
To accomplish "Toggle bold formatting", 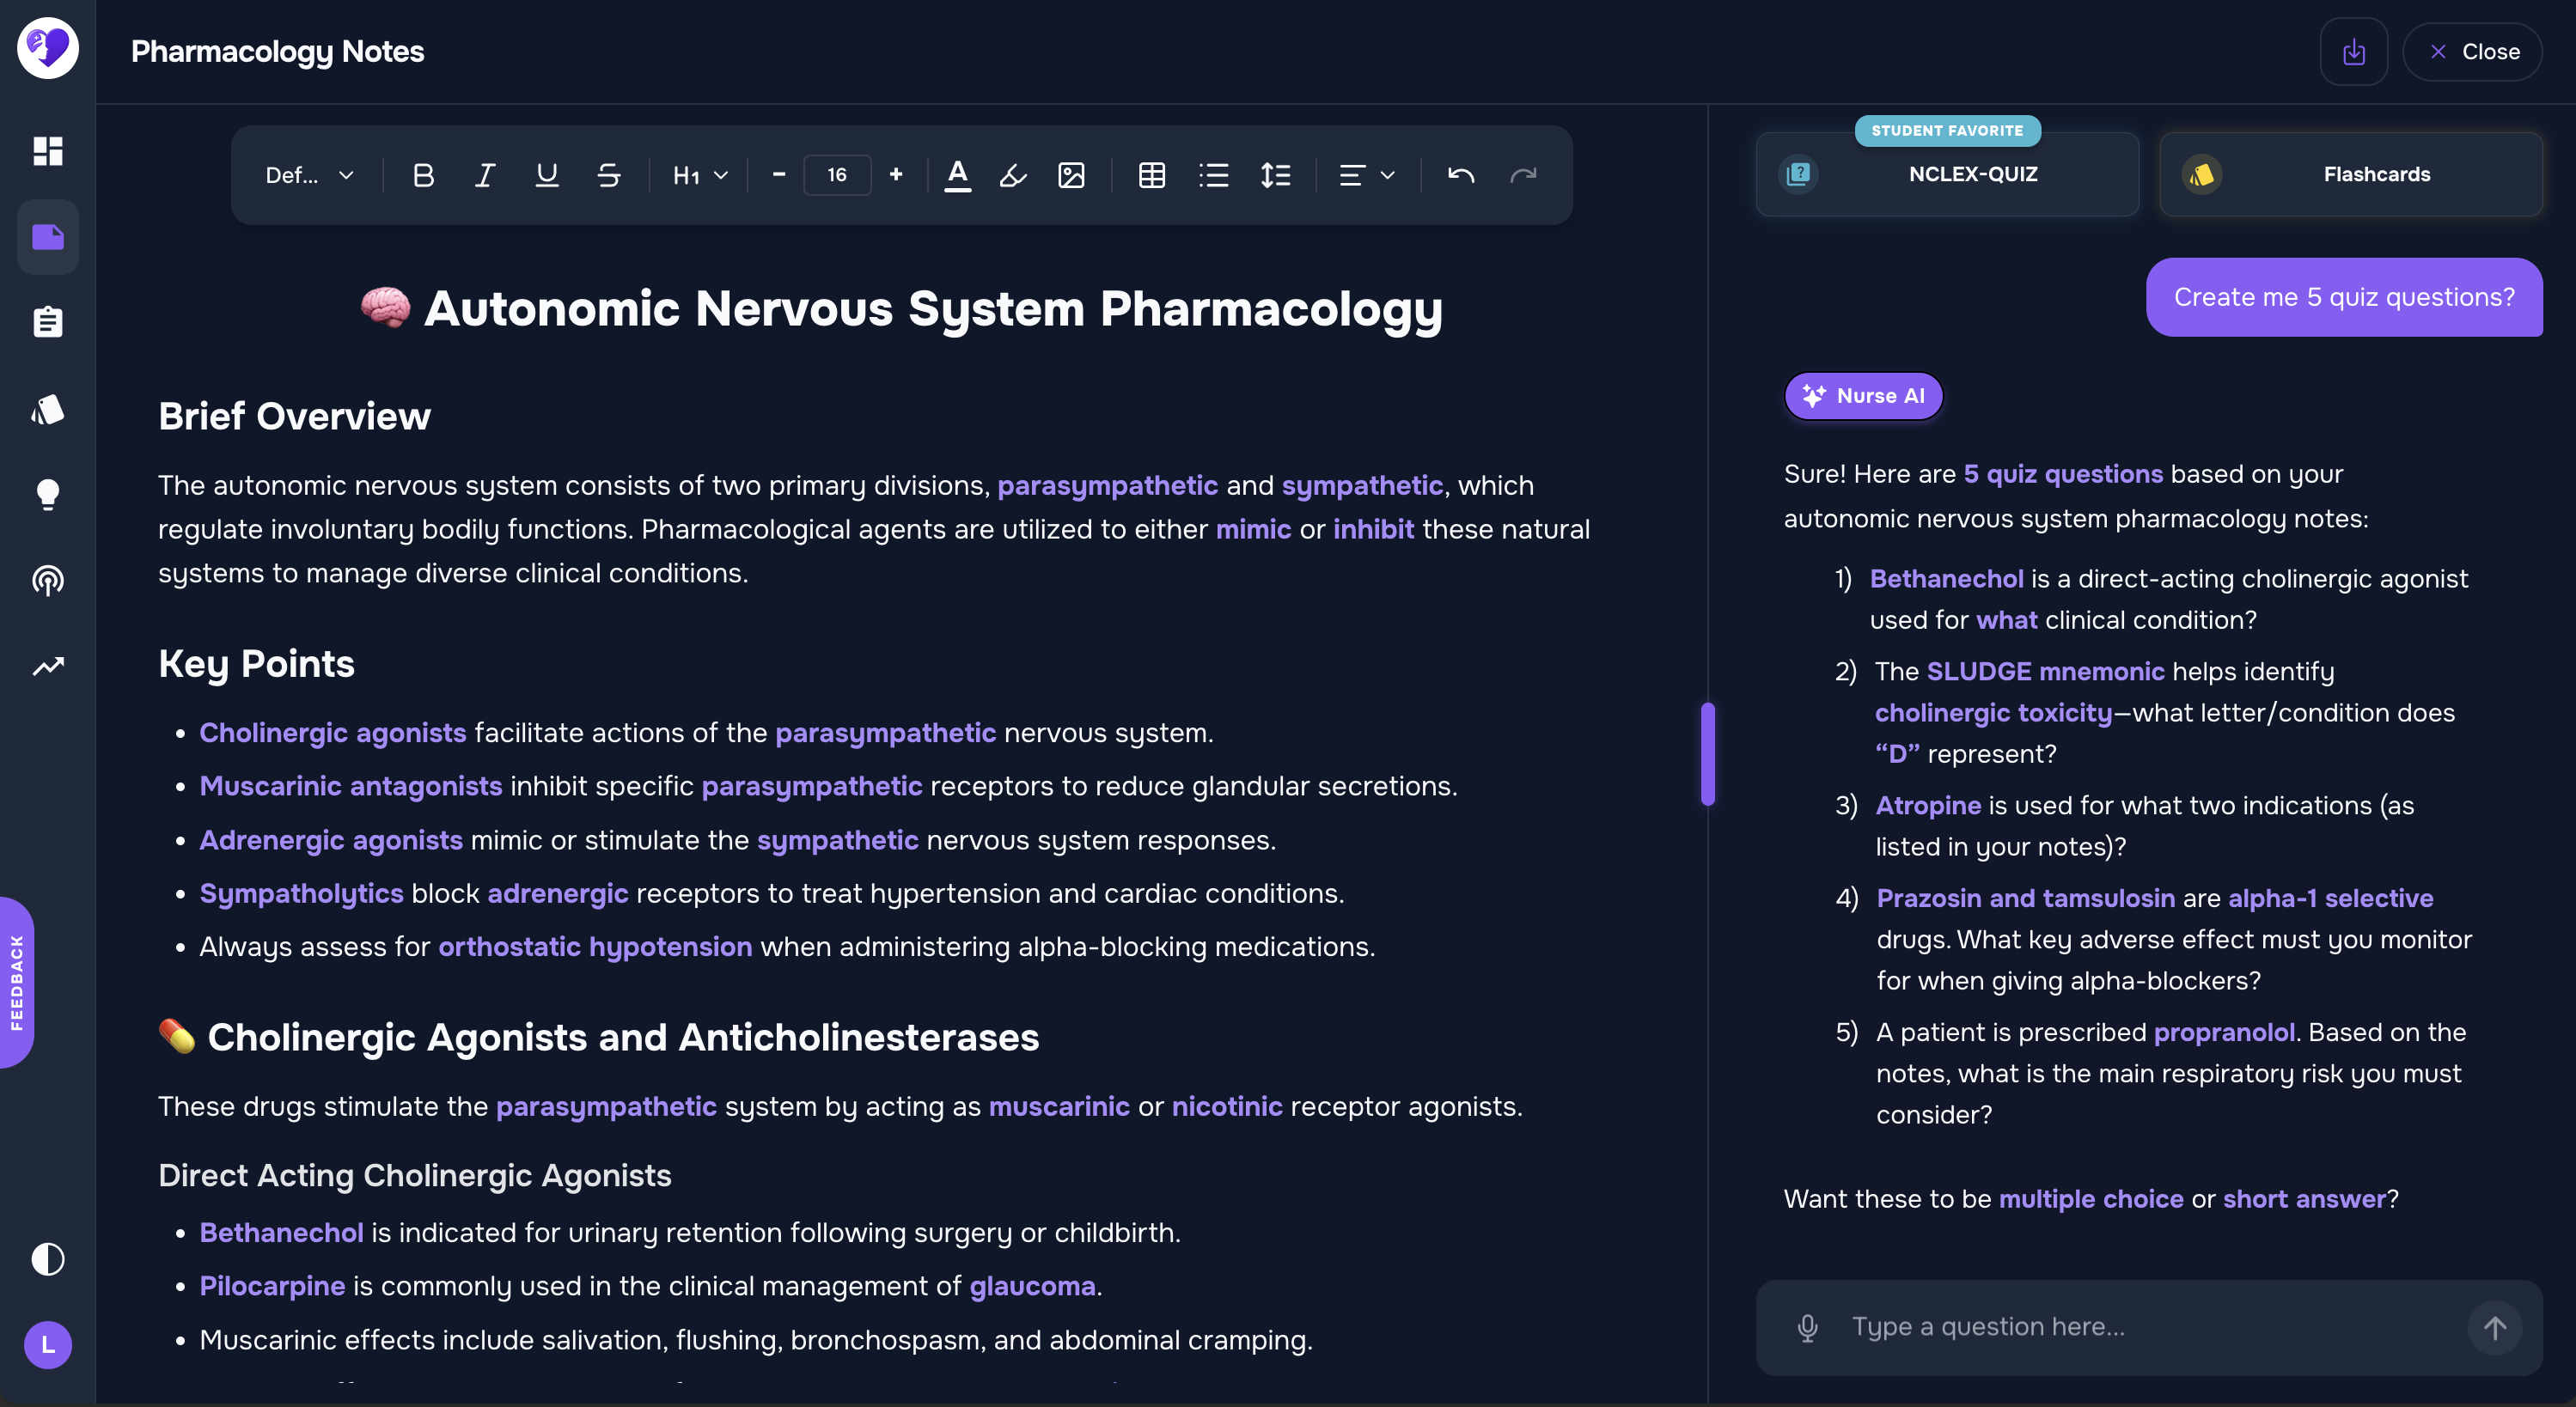I will [x=423, y=176].
